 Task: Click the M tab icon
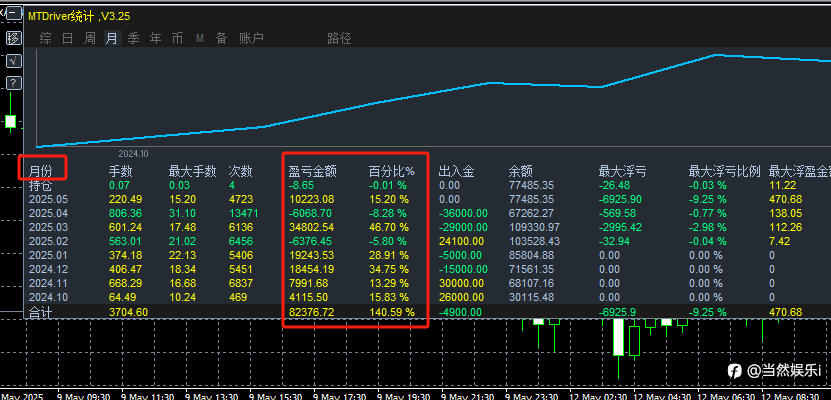click(x=200, y=39)
